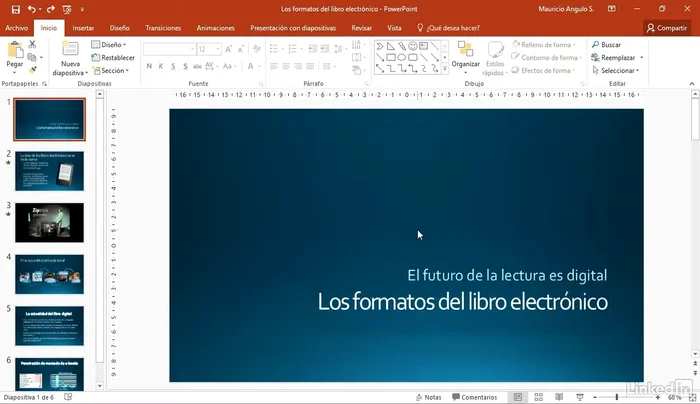The image size is (700, 404).
Task: Switch to Normal view icon
Action: pyautogui.click(x=518, y=397)
